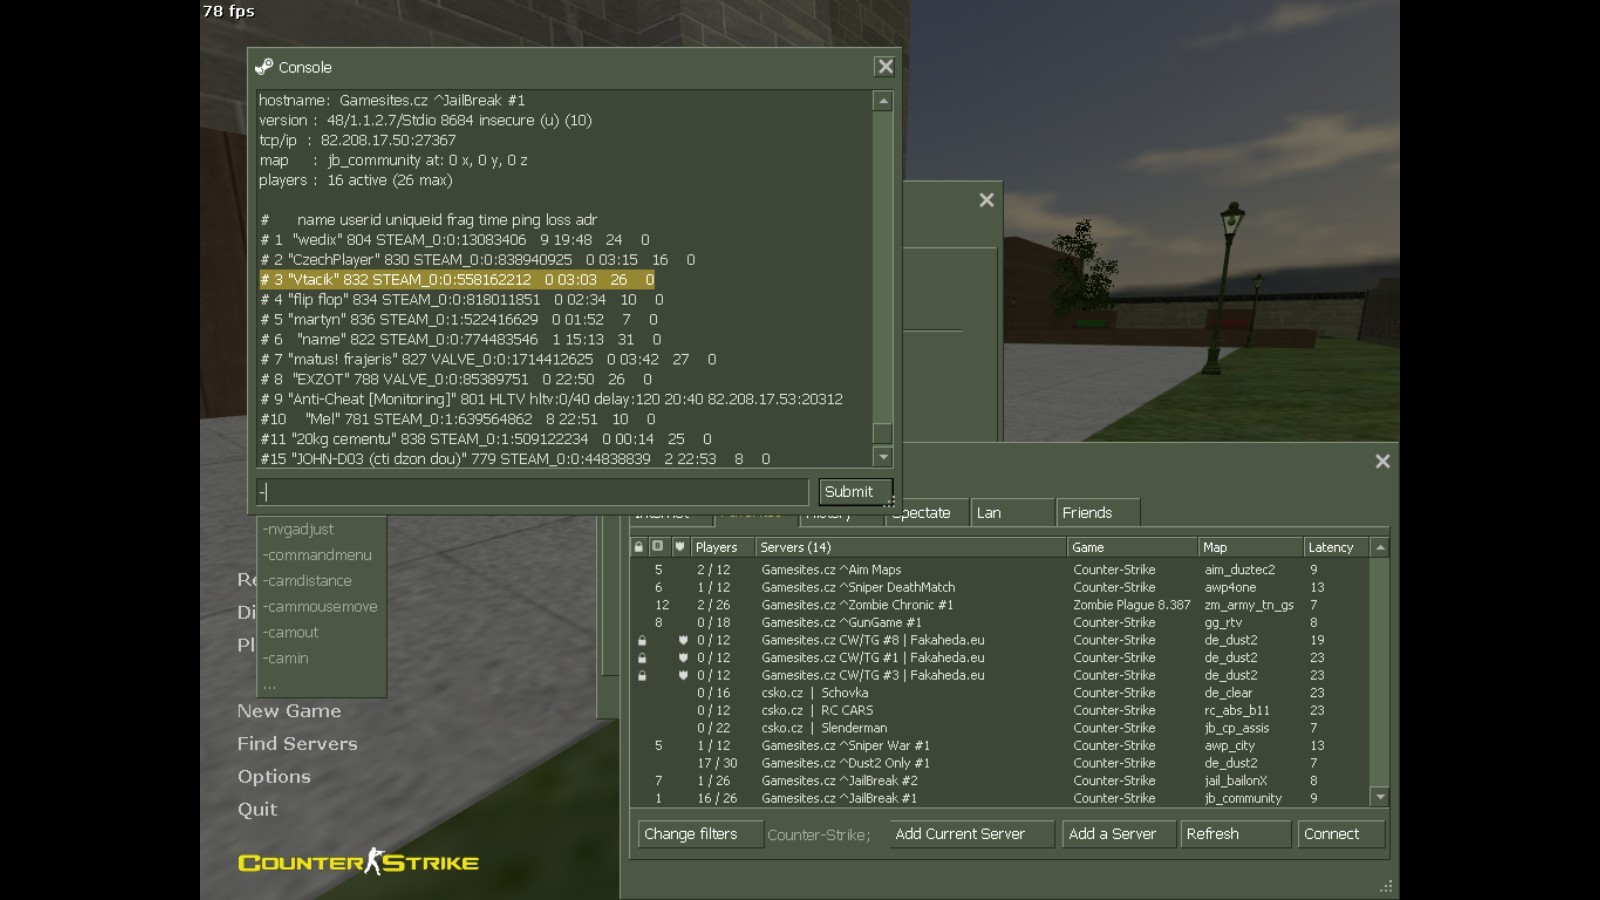This screenshot has width=1600, height=900.
Task: Select Gamesites.cz ^GunGame #1 server
Action: pyautogui.click(x=1000, y=623)
